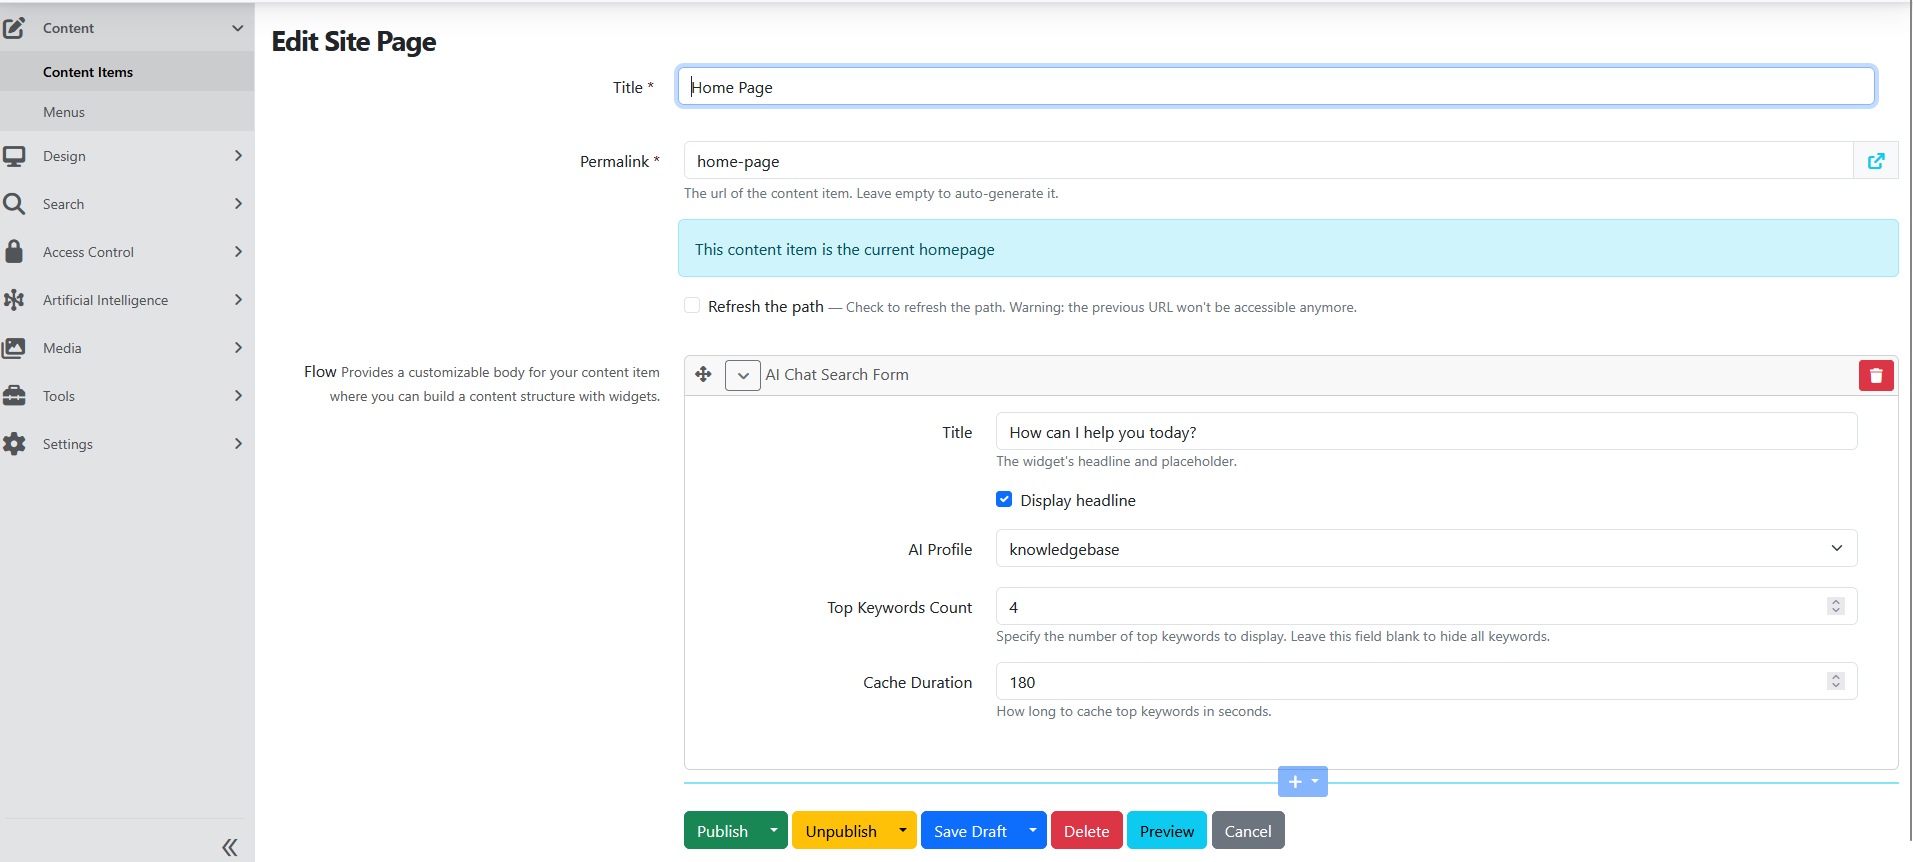Expand the Search menu chevron
Viewport: 1913px width, 862px height.
(x=238, y=204)
